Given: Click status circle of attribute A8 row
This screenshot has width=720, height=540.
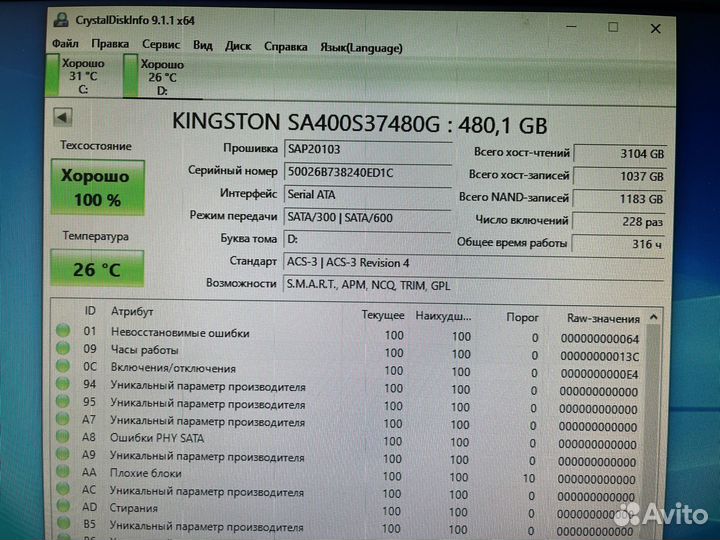Looking at the screenshot, I should click(x=63, y=436).
